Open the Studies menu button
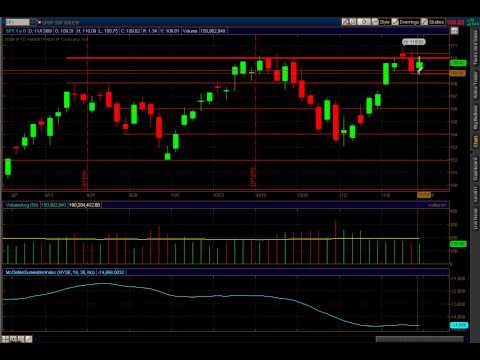The image size is (480, 360). pyautogui.click(x=433, y=22)
